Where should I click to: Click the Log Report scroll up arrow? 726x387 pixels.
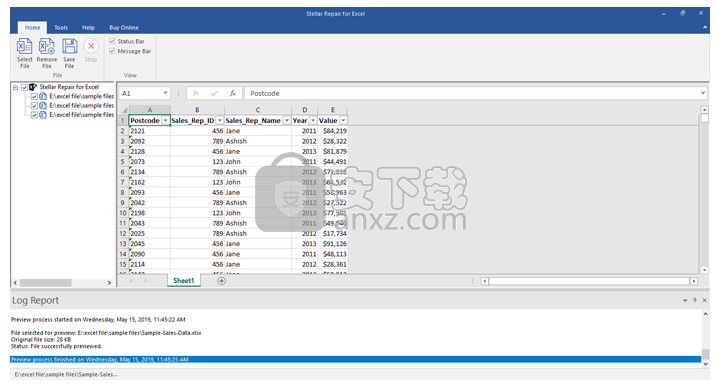[705, 314]
